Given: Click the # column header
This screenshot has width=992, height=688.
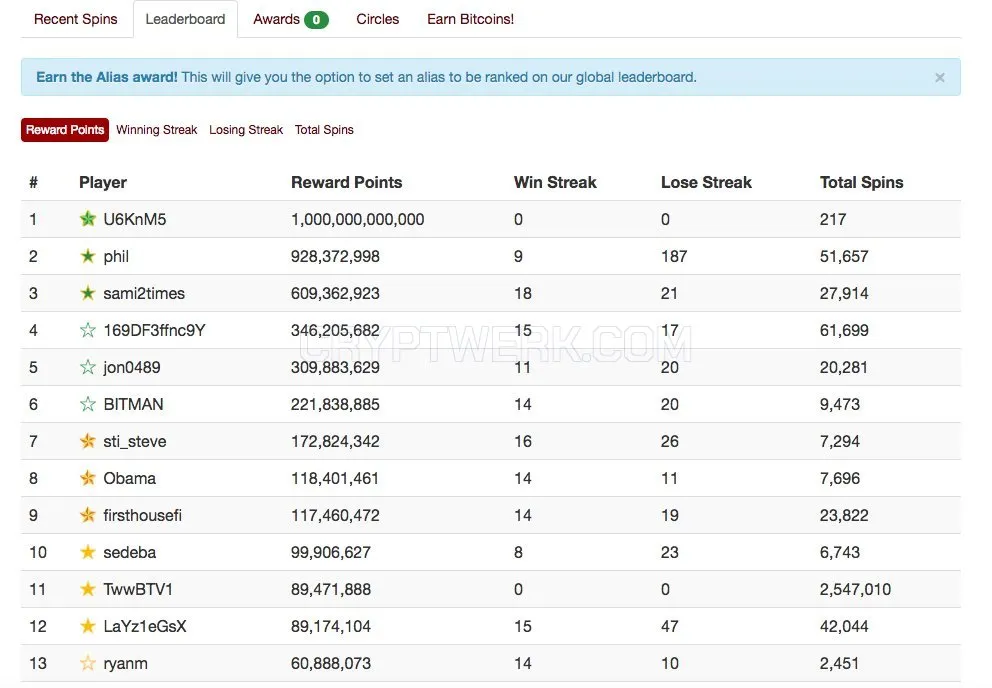Looking at the screenshot, I should pyautogui.click(x=34, y=183).
